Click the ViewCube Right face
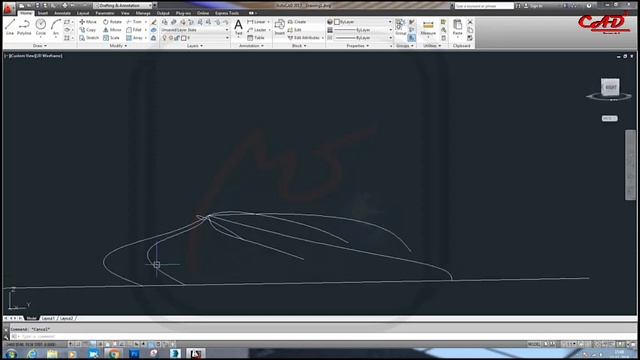Viewport: 640px width, 360px height. pyautogui.click(x=610, y=87)
